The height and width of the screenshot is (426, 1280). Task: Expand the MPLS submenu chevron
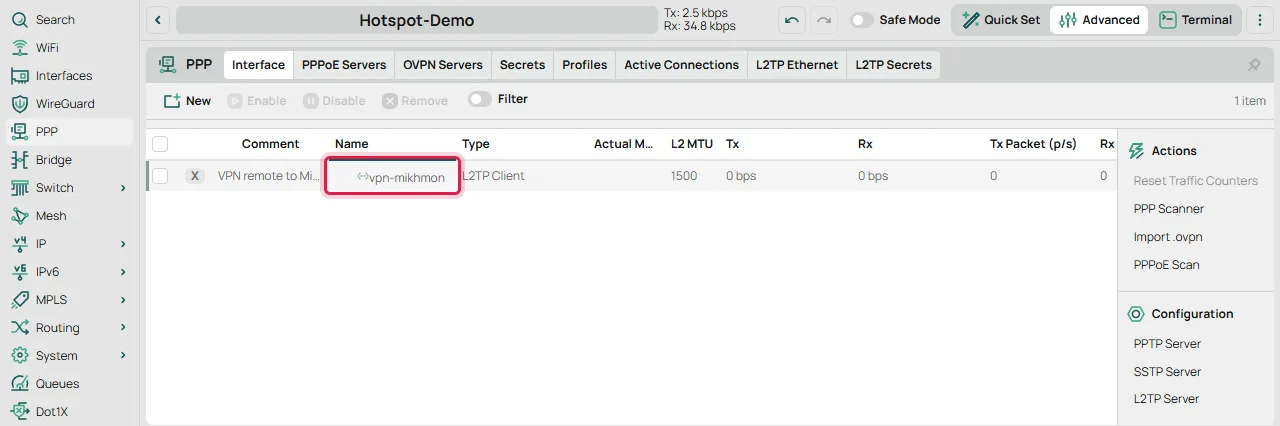[123, 300]
